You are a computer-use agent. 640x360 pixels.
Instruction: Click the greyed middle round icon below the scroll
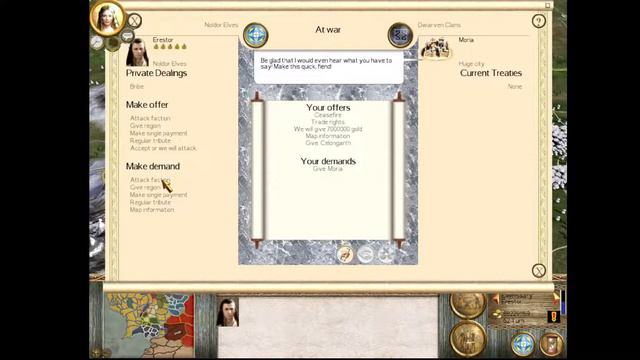[365, 254]
